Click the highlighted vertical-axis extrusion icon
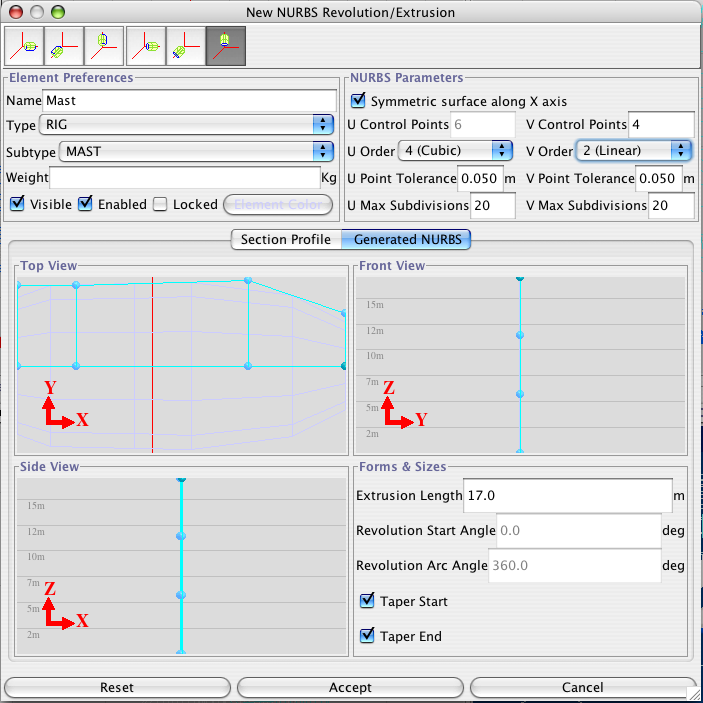The width and height of the screenshot is (703, 703). pyautogui.click(x=225, y=46)
